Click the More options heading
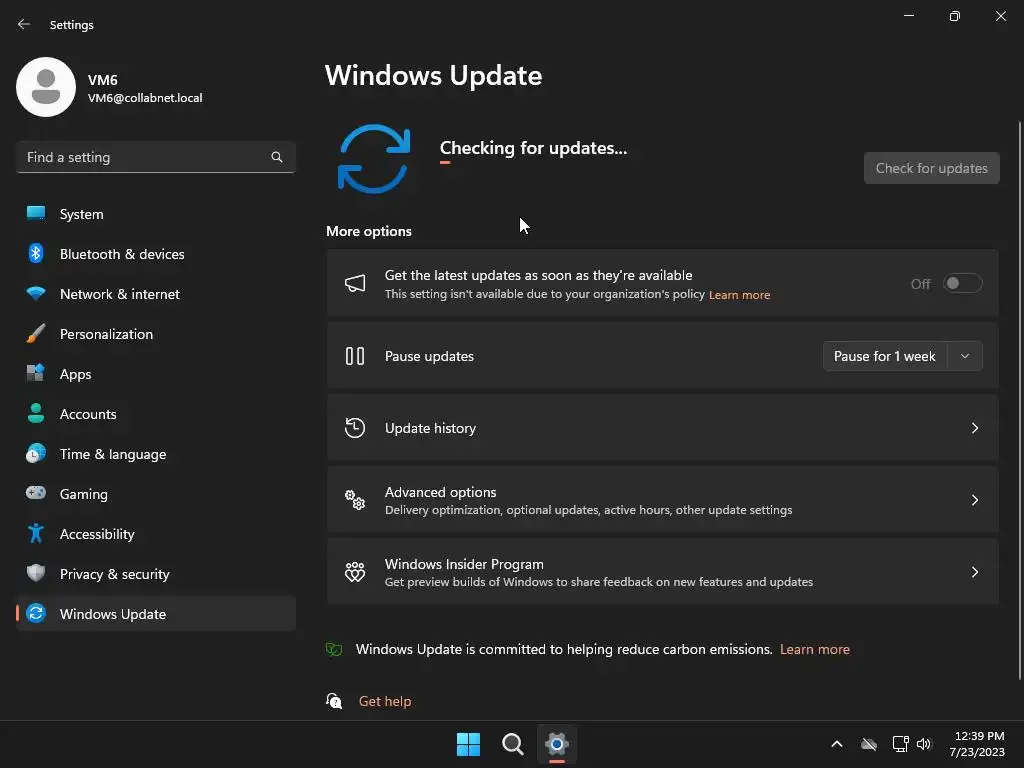This screenshot has width=1024, height=768. [369, 231]
